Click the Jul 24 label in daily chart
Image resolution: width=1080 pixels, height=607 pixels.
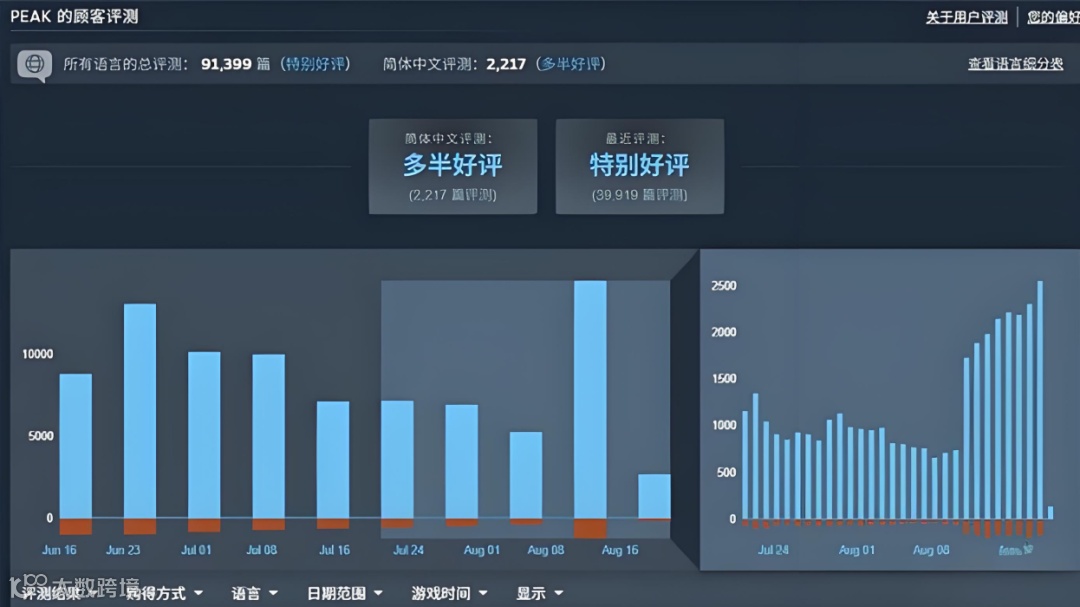click(773, 550)
